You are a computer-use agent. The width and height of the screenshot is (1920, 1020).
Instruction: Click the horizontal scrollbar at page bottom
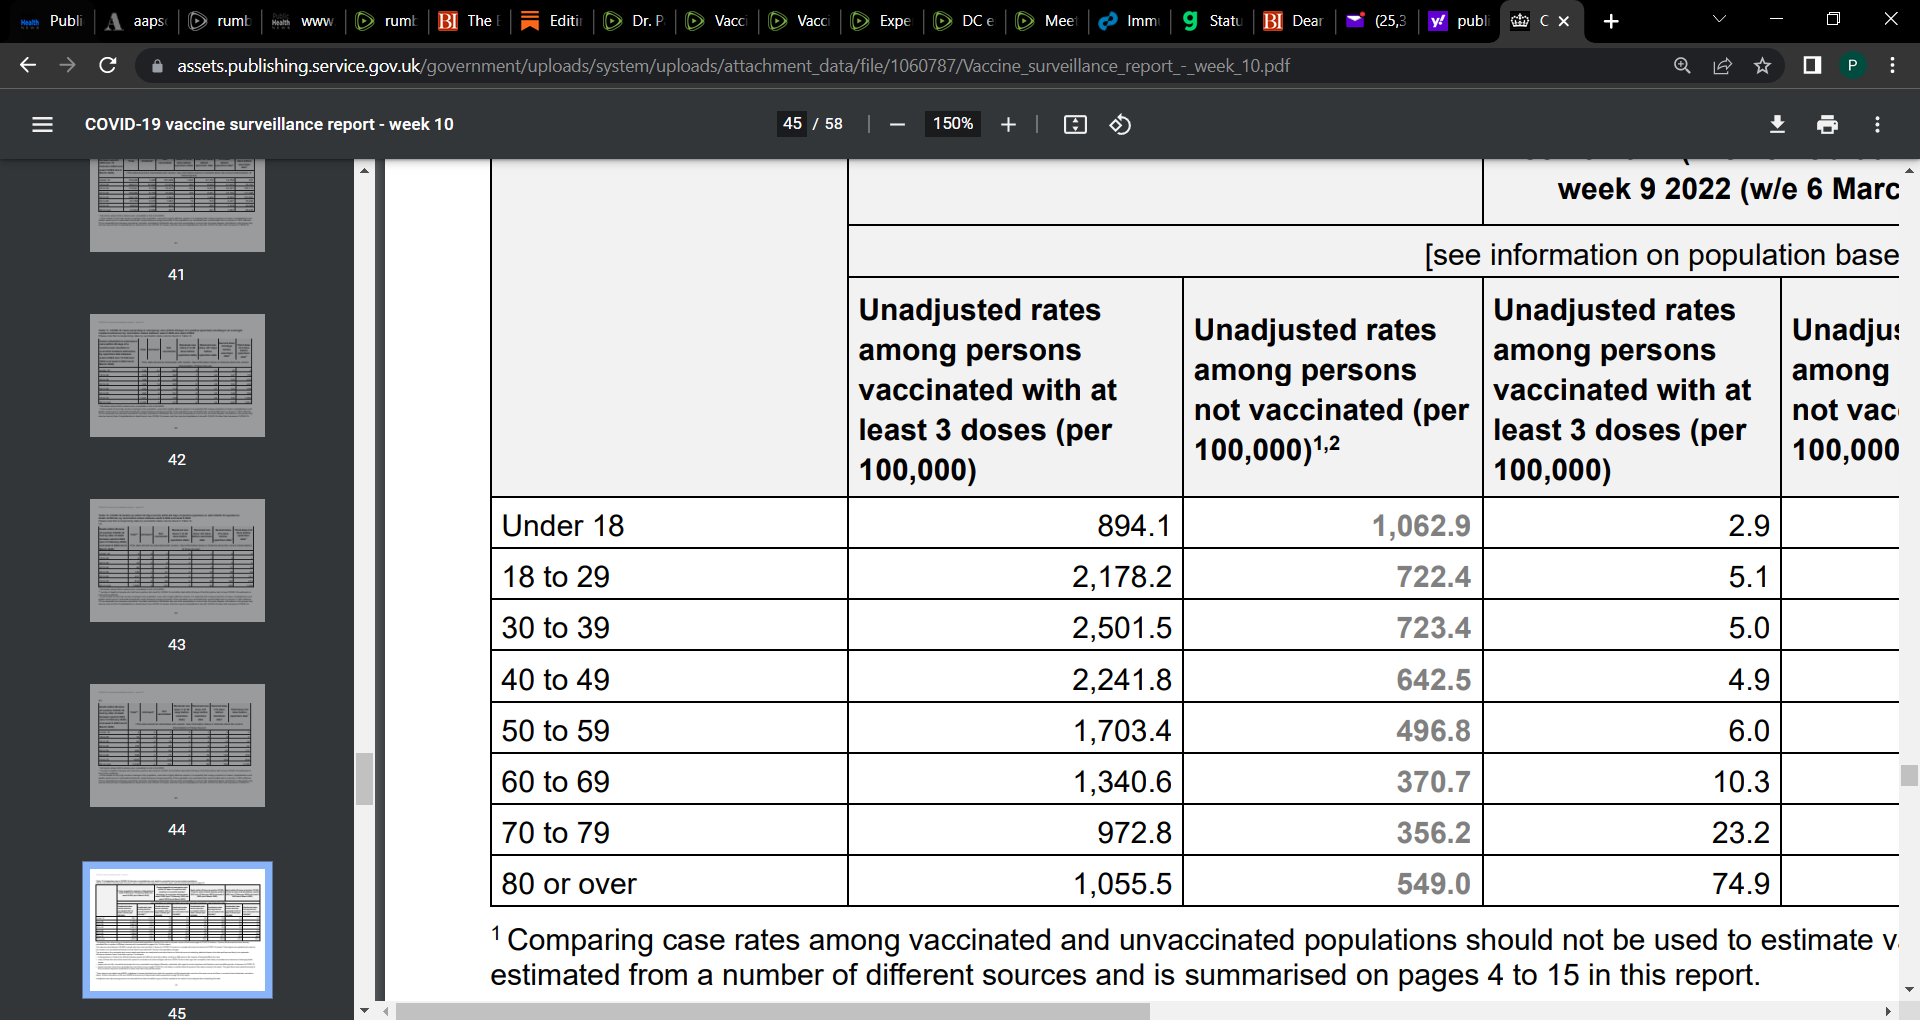point(772,1011)
